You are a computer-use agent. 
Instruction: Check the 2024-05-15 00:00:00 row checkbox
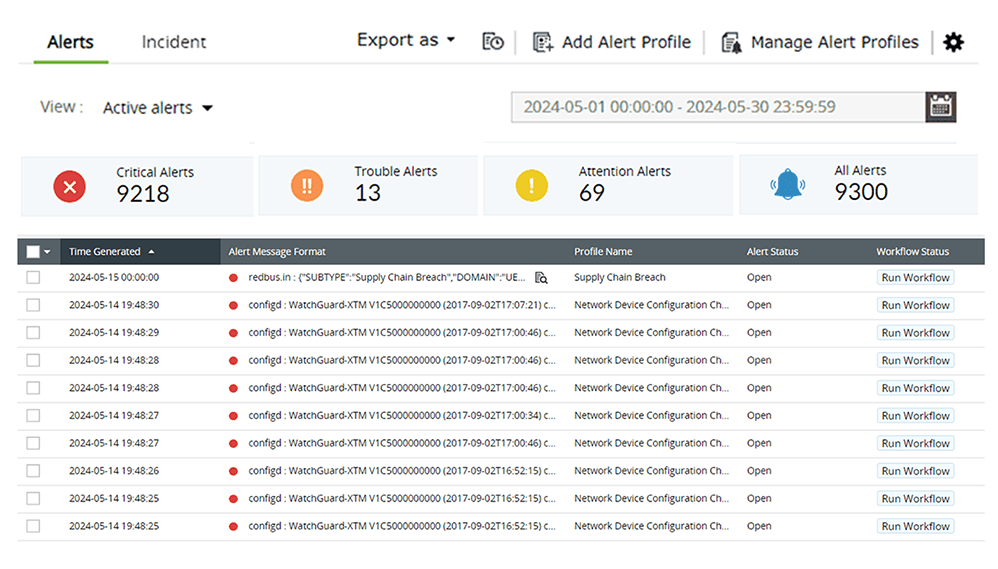33,277
